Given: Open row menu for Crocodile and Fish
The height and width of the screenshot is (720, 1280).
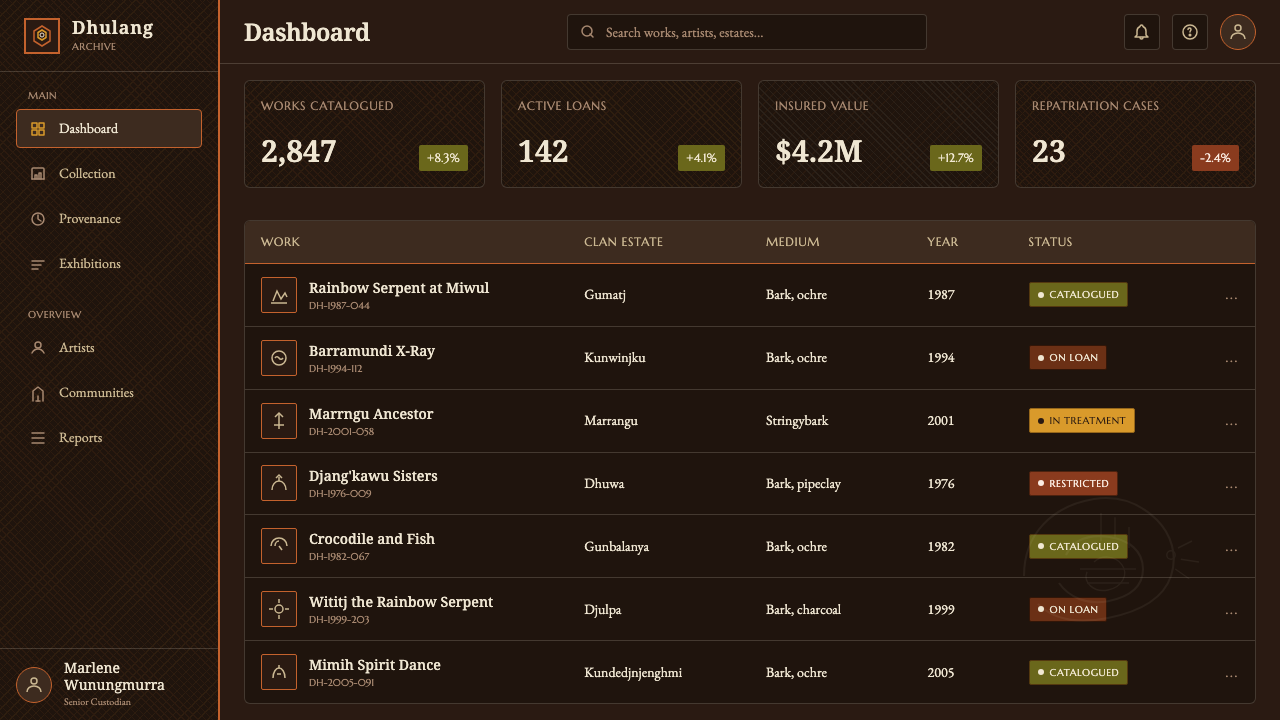Looking at the screenshot, I should point(1231,548).
